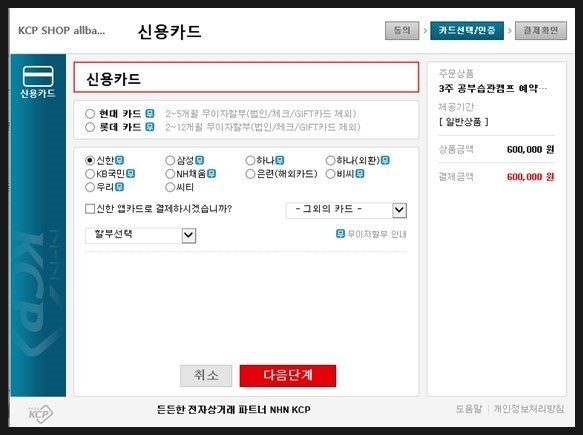This screenshot has width=583, height=435.
Task: Click info icon beside KB국민 card
Action: [131, 174]
